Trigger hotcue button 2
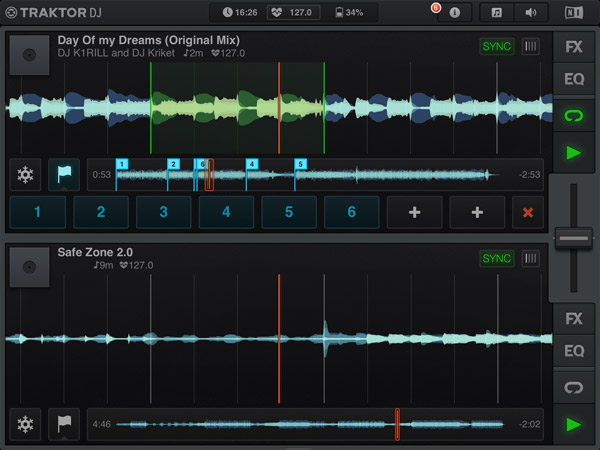This screenshot has width=600, height=450. 101,212
